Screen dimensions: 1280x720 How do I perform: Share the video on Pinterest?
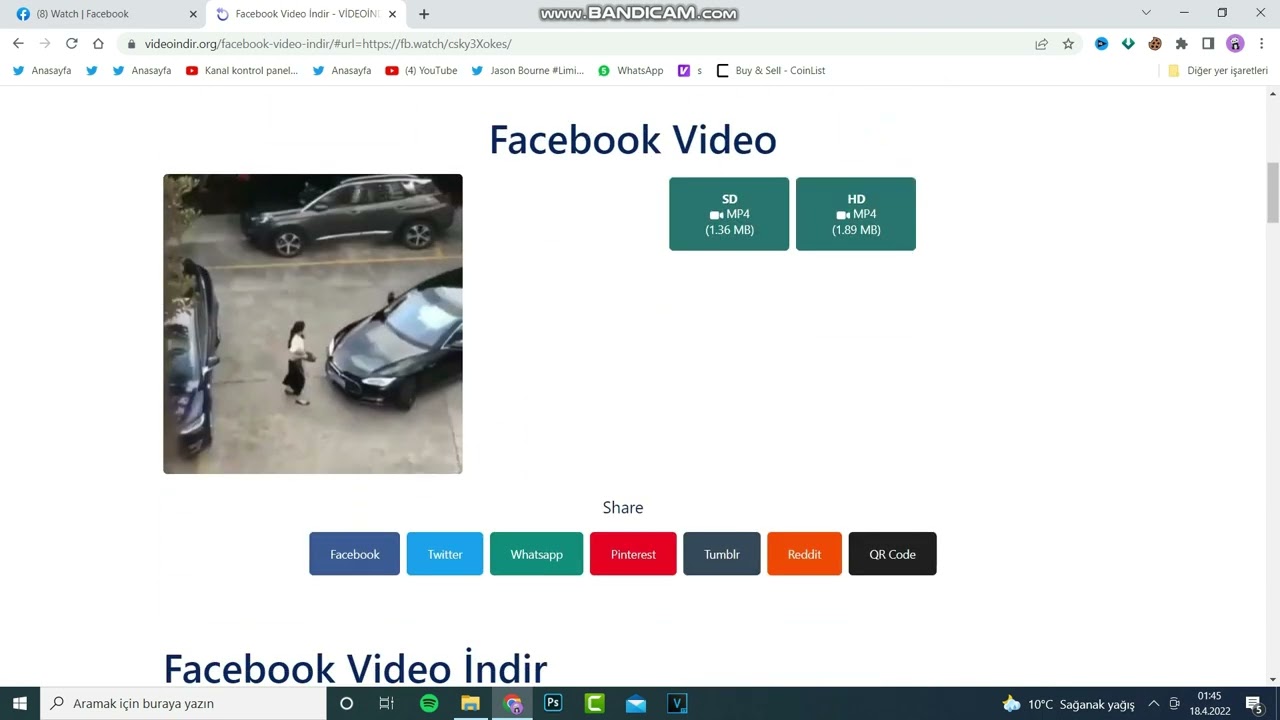point(633,554)
